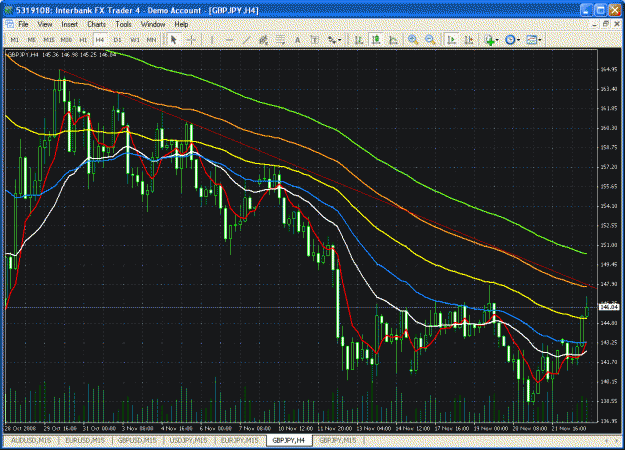Image resolution: width=625 pixels, height=450 pixels.
Task: Switch to the EURJPY,M15 chart tab
Action: click(239, 440)
